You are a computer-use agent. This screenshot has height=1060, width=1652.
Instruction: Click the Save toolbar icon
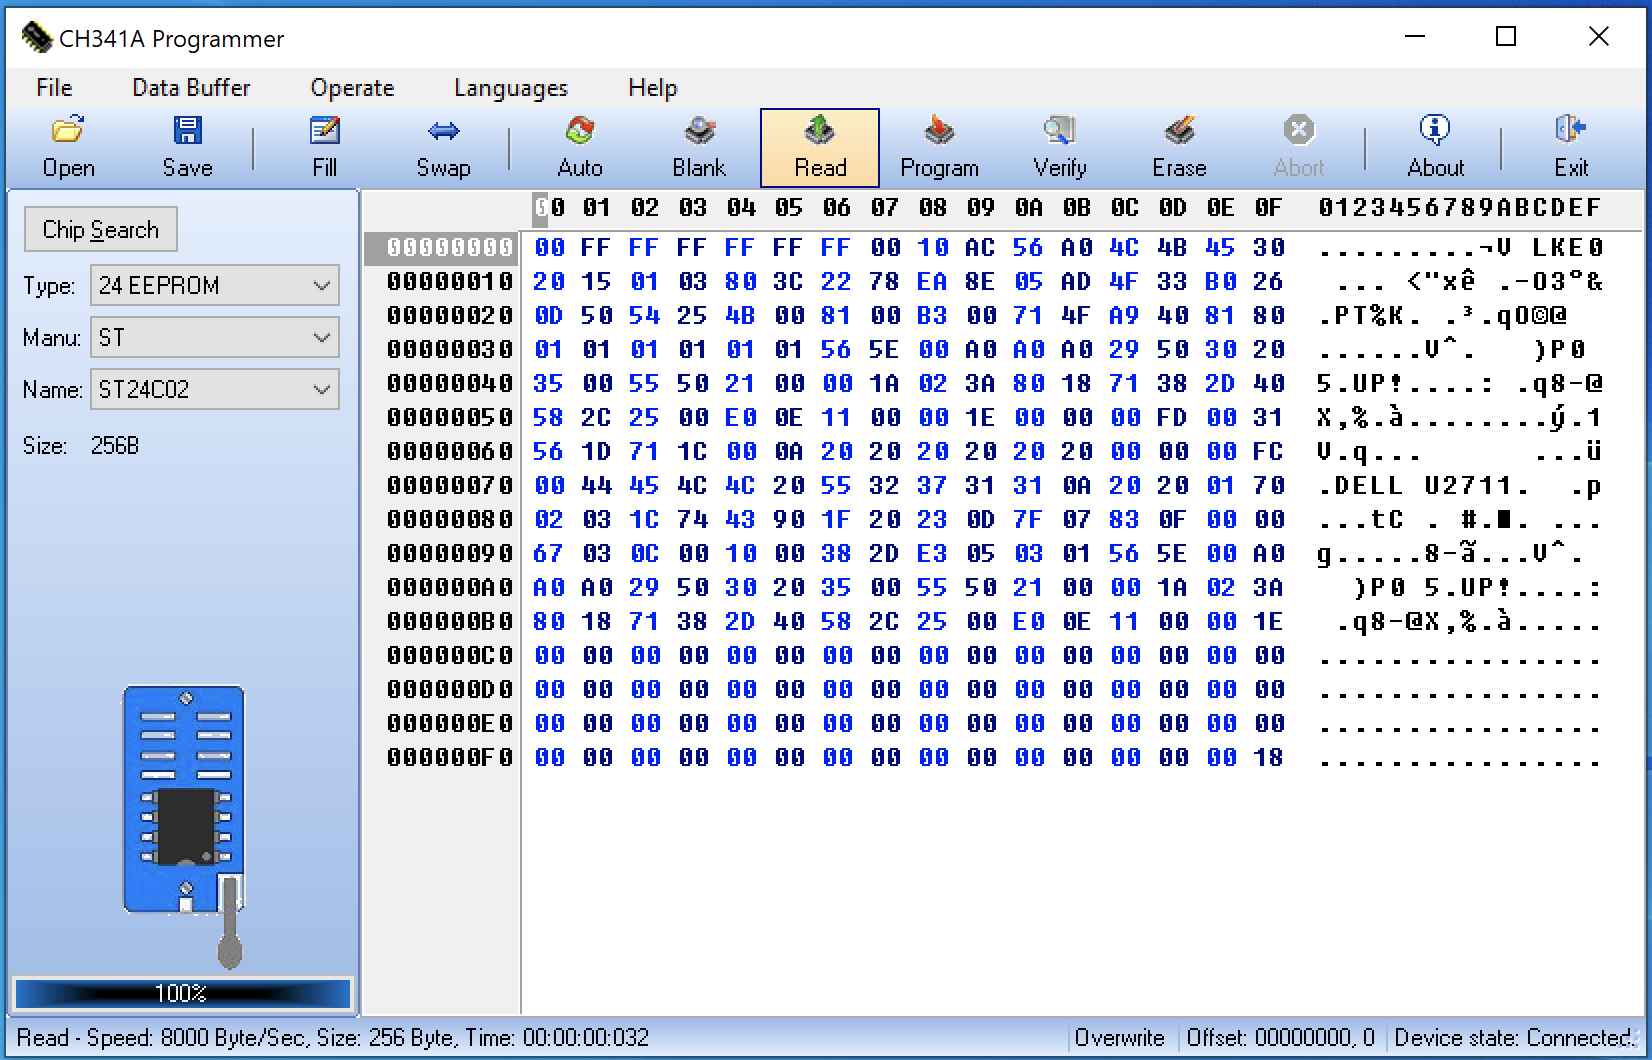click(x=187, y=148)
